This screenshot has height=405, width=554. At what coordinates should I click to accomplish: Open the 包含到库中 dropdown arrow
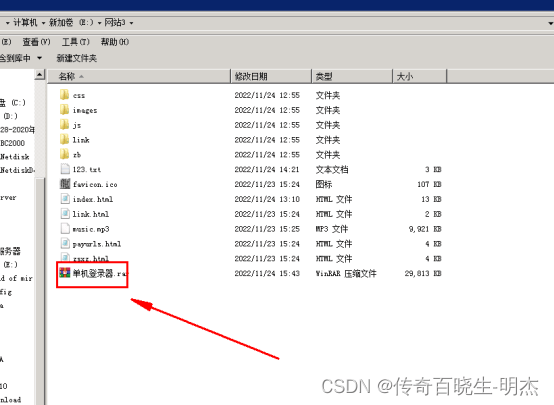coord(40,58)
